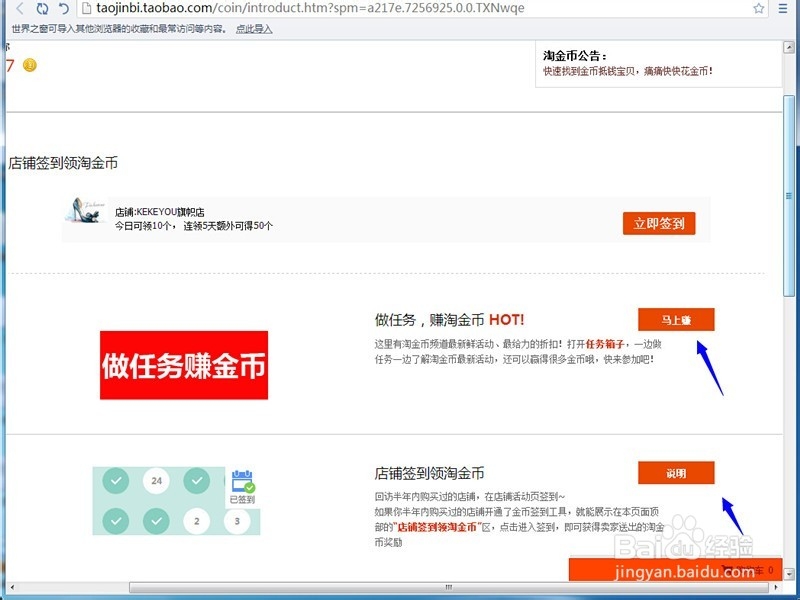
Task: Click the page icon in the address bar
Action: [86, 8]
